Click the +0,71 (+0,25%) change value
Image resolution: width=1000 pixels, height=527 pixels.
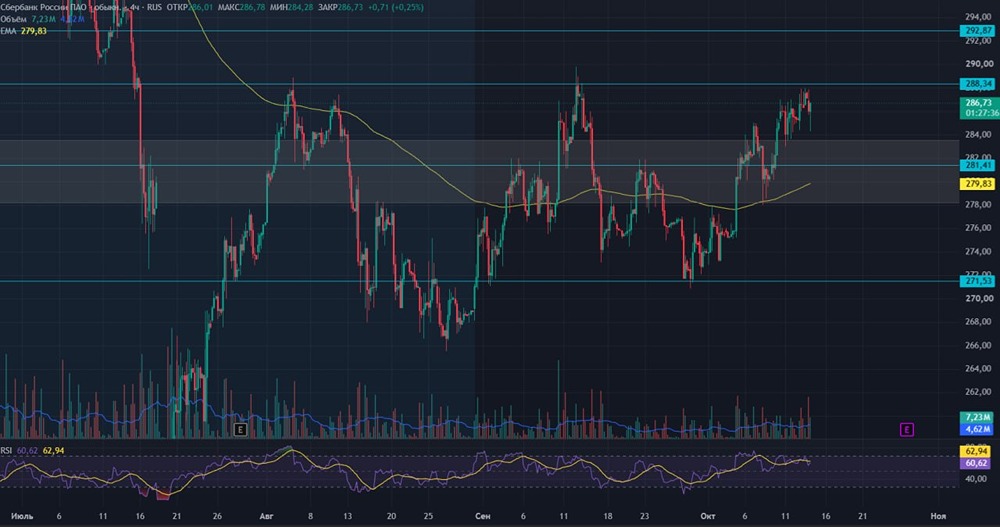pyautogui.click(x=395, y=8)
